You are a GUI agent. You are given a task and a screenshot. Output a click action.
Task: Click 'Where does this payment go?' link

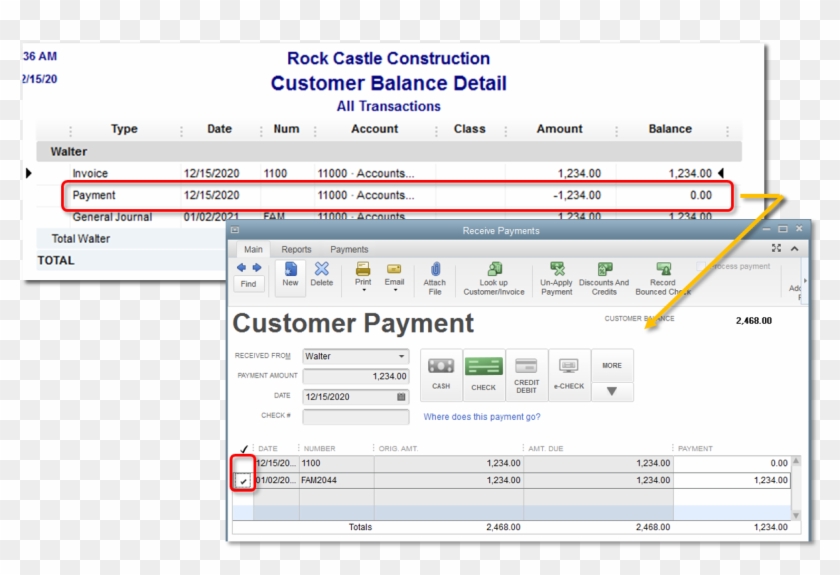pos(482,417)
